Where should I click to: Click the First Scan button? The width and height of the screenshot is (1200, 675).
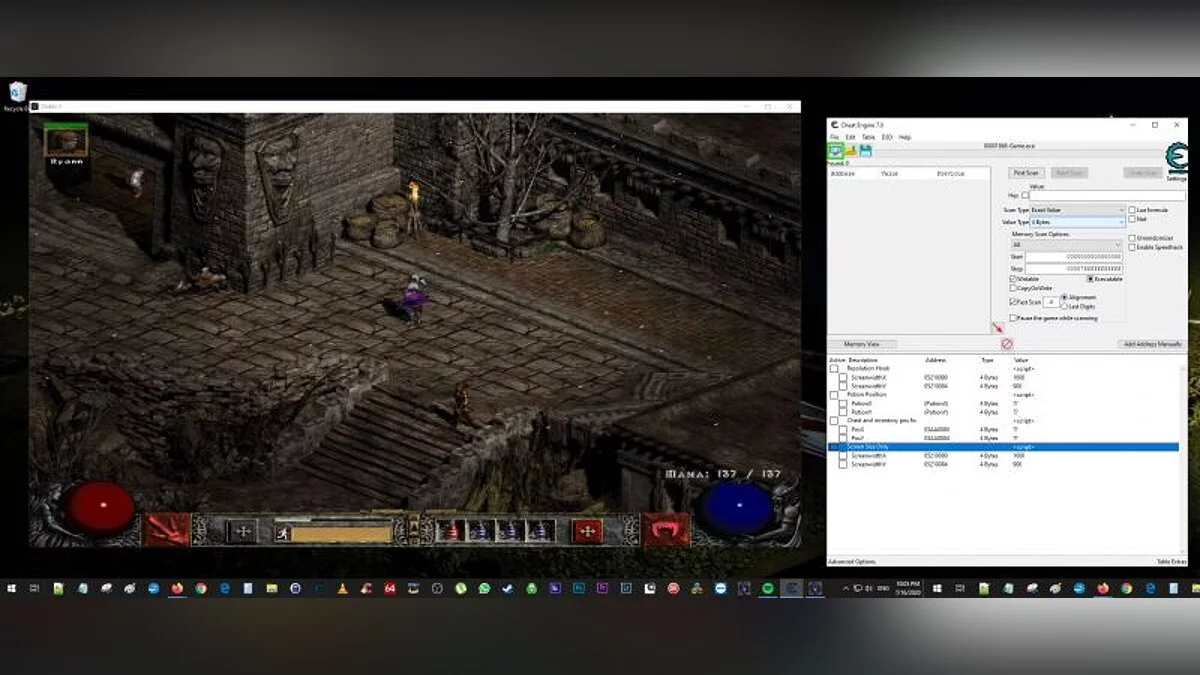point(1026,173)
